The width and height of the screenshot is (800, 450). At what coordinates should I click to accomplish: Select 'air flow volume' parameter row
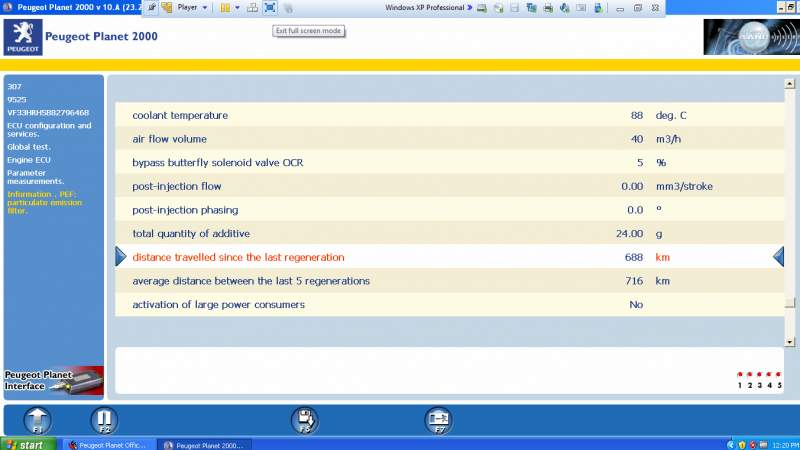[x=449, y=139]
